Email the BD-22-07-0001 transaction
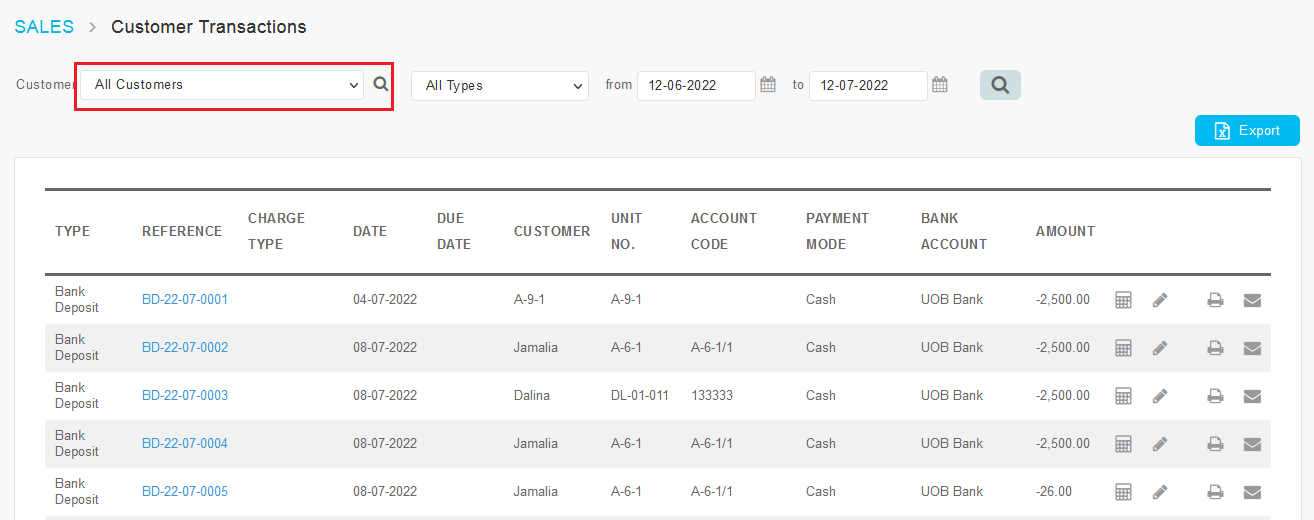Viewport: 1314px width, 520px height. (1252, 300)
